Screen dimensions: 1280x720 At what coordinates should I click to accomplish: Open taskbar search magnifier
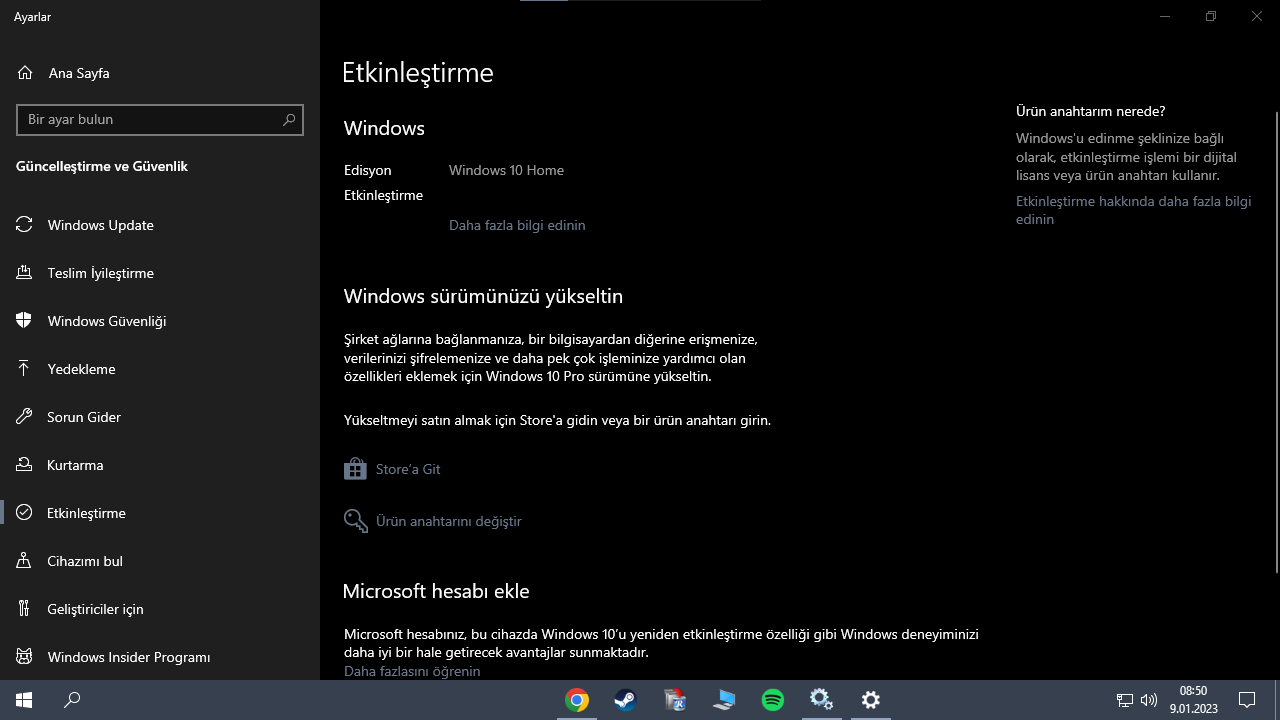click(72, 700)
